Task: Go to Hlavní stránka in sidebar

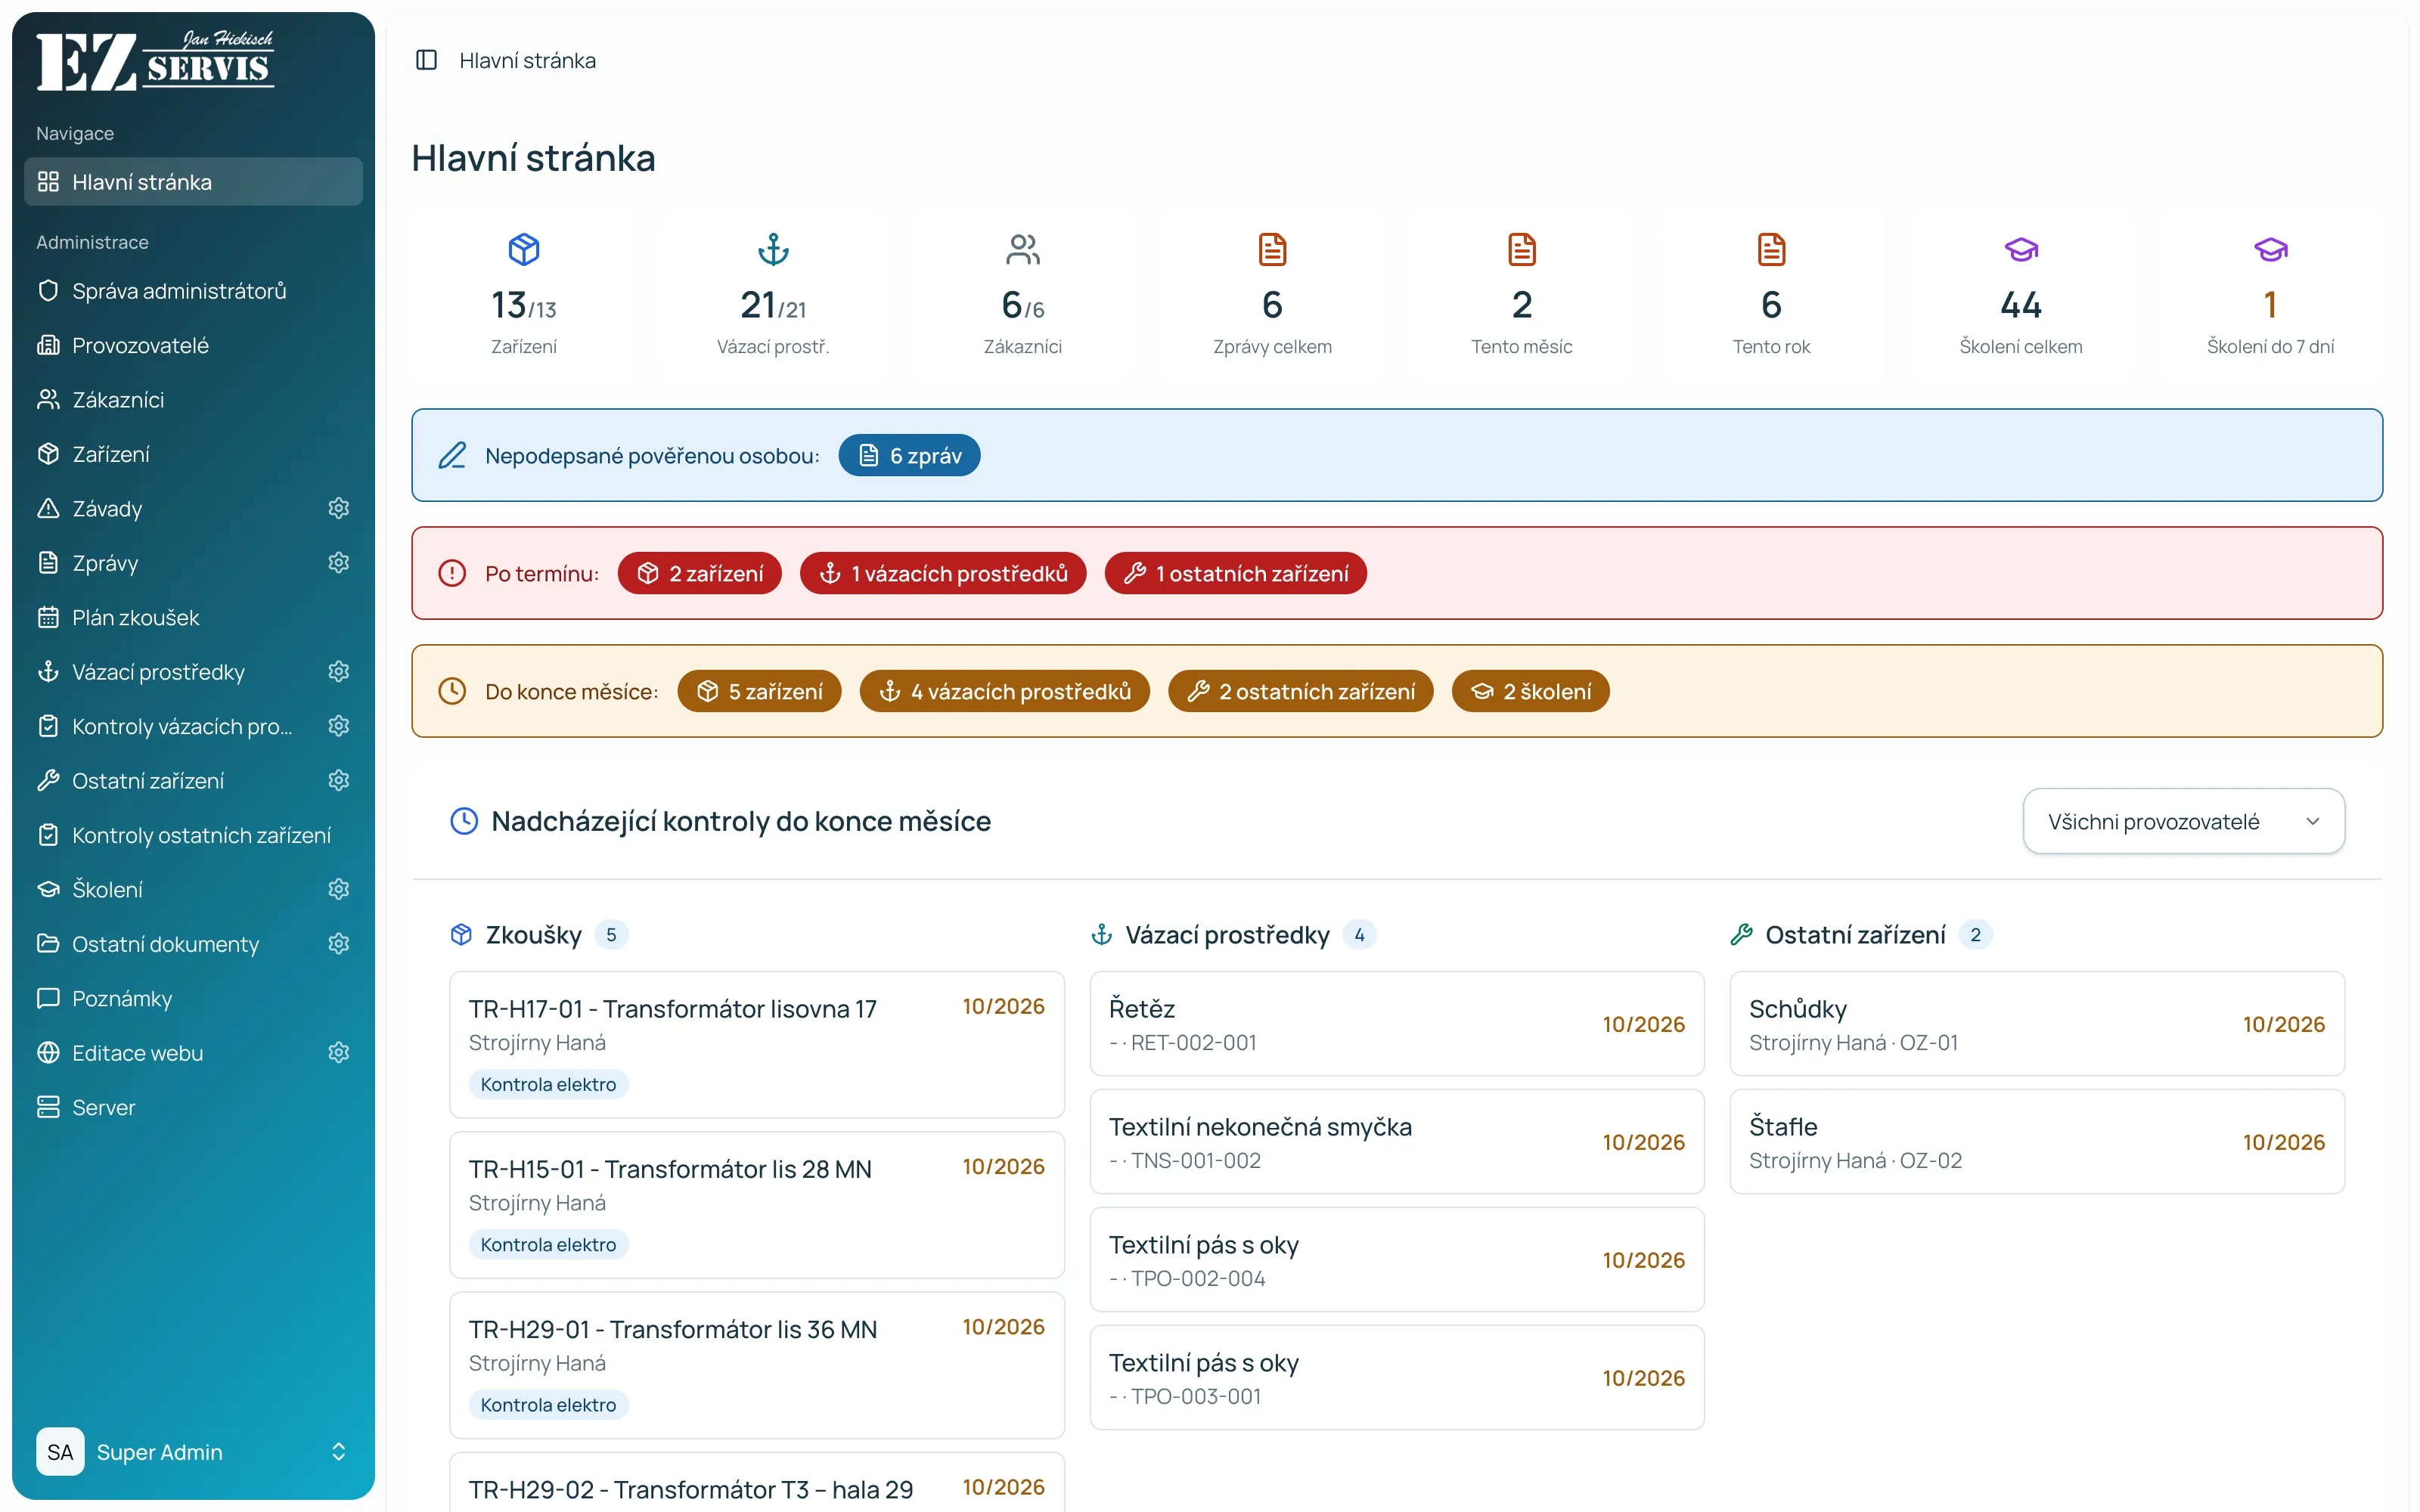Action: [x=193, y=182]
